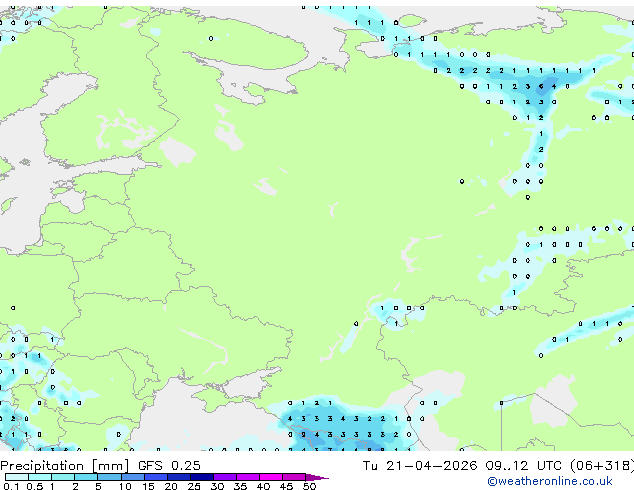The height and width of the screenshot is (490, 634).
Task: Select the 15–20 mm legend color swatch
Action: [156, 477]
